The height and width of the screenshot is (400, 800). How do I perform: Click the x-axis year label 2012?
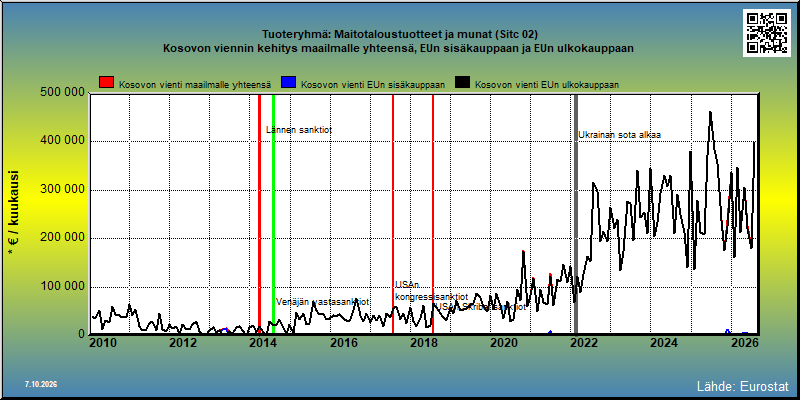click(183, 342)
